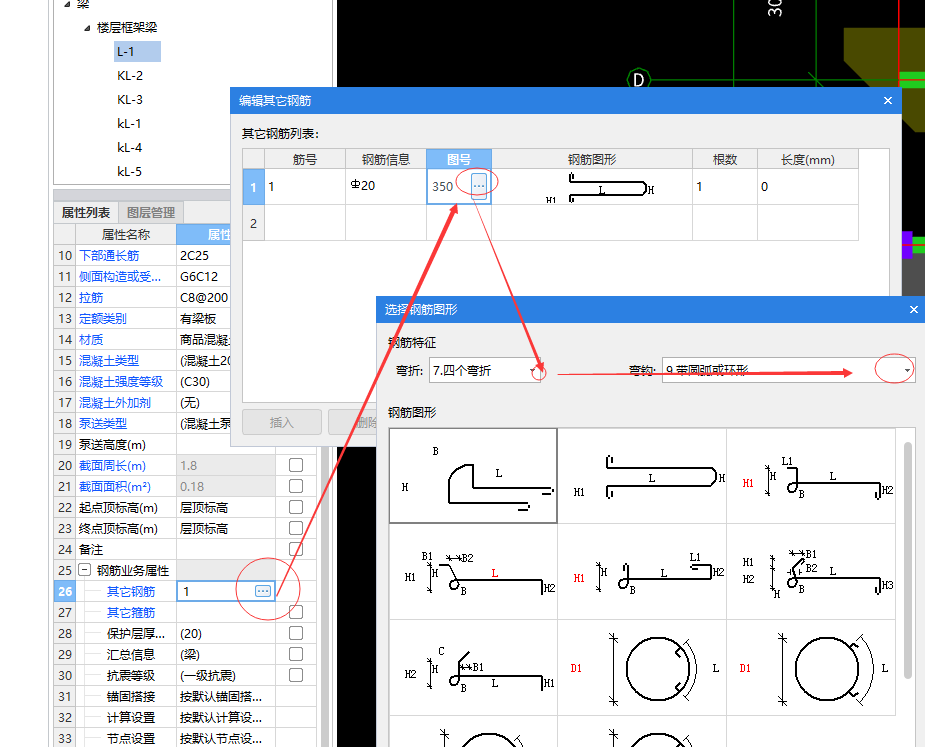The width and height of the screenshot is (925, 747).
Task: Click 筋号 column header
Action: [x=305, y=159]
